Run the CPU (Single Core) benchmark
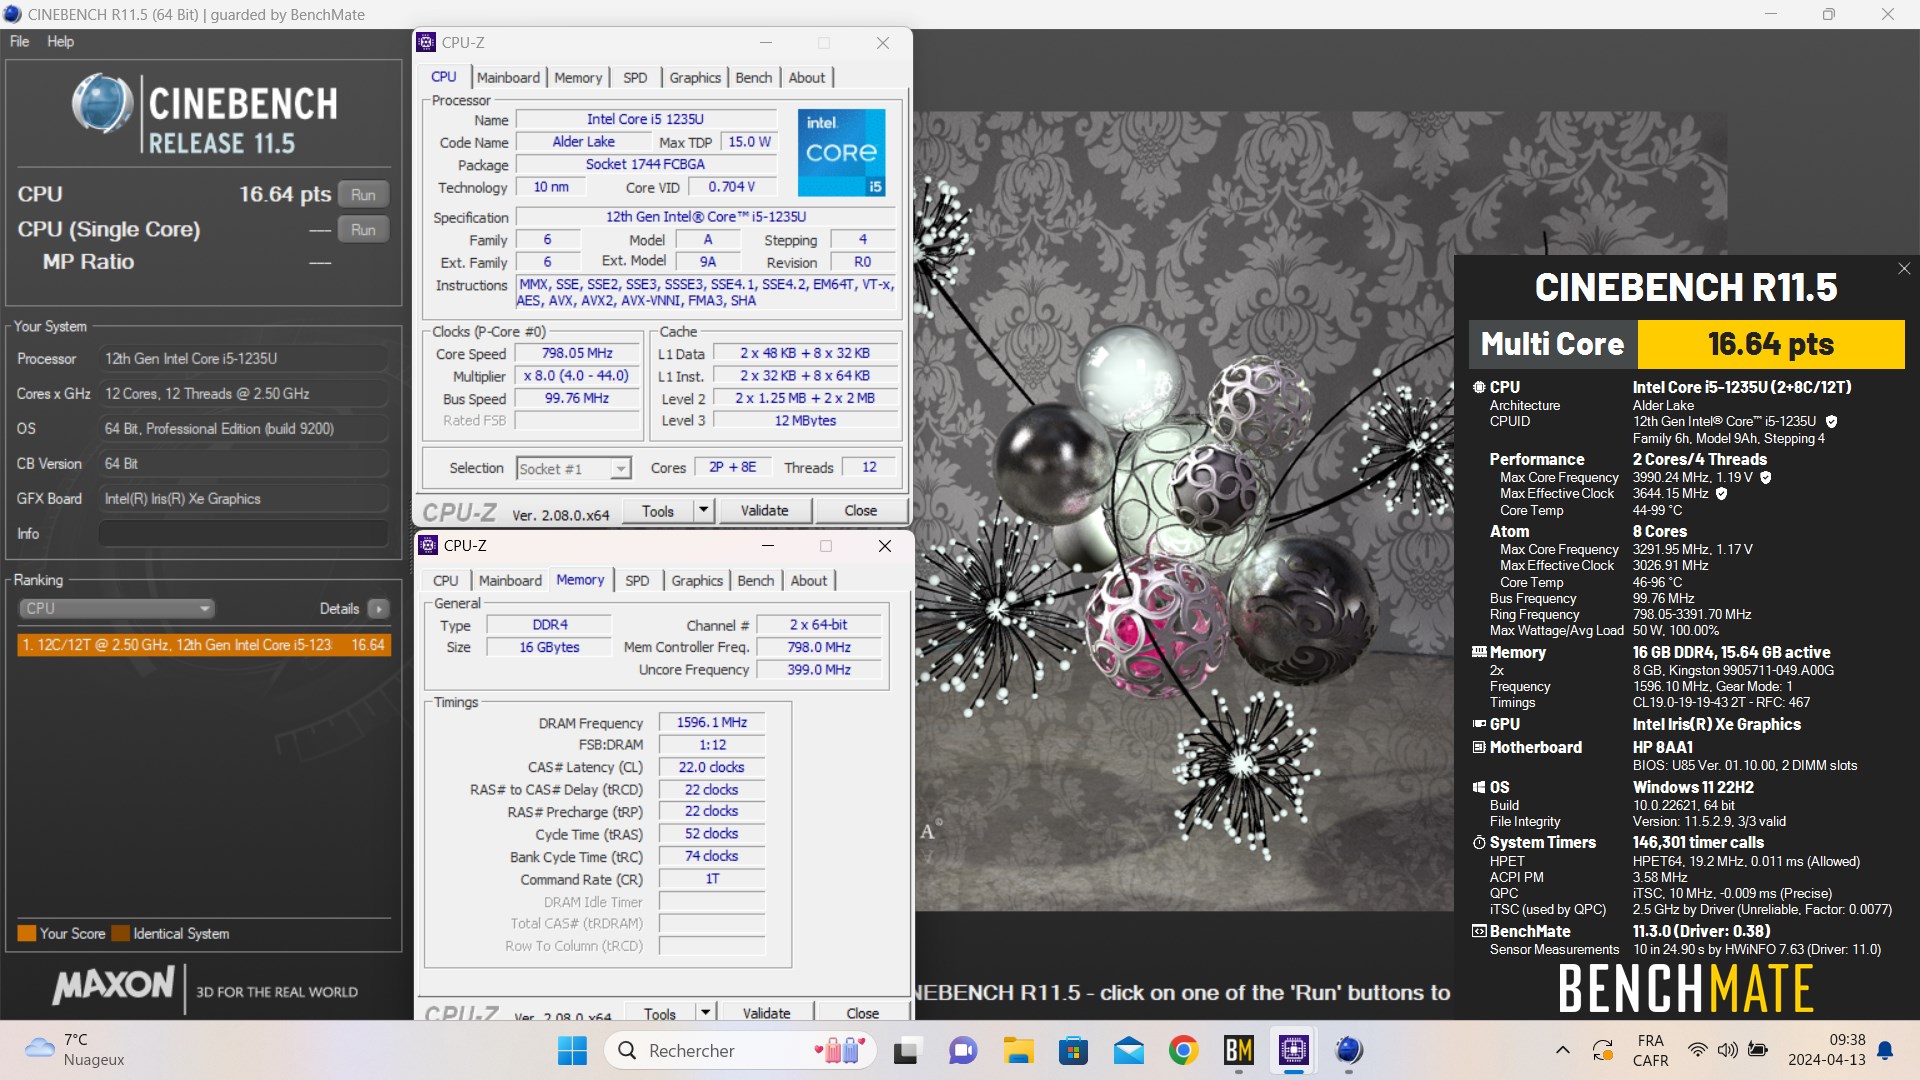Screen dimensions: 1920x1080 (x=363, y=229)
